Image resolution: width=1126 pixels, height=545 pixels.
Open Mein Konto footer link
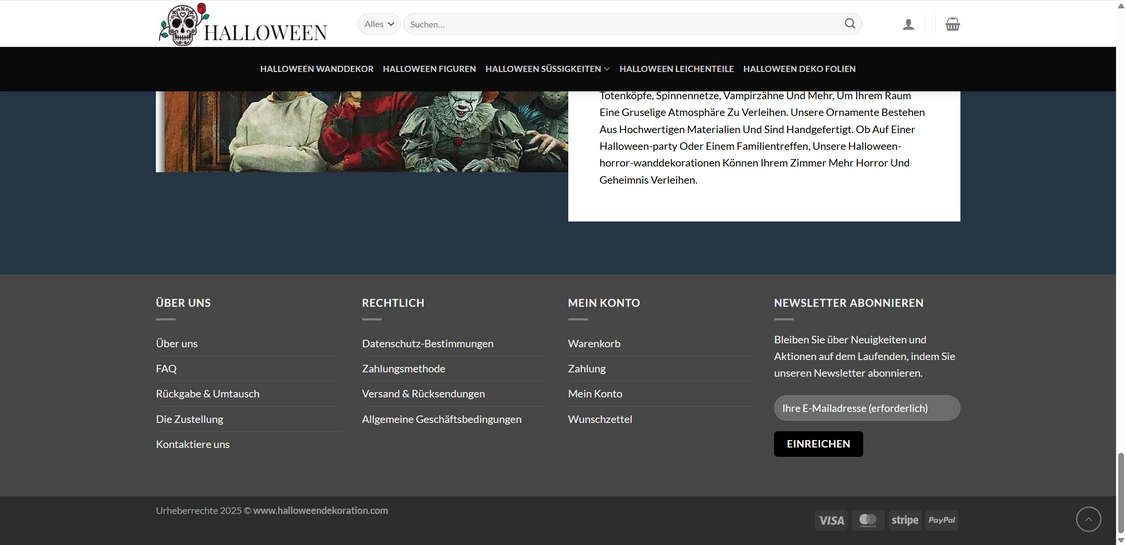(595, 393)
